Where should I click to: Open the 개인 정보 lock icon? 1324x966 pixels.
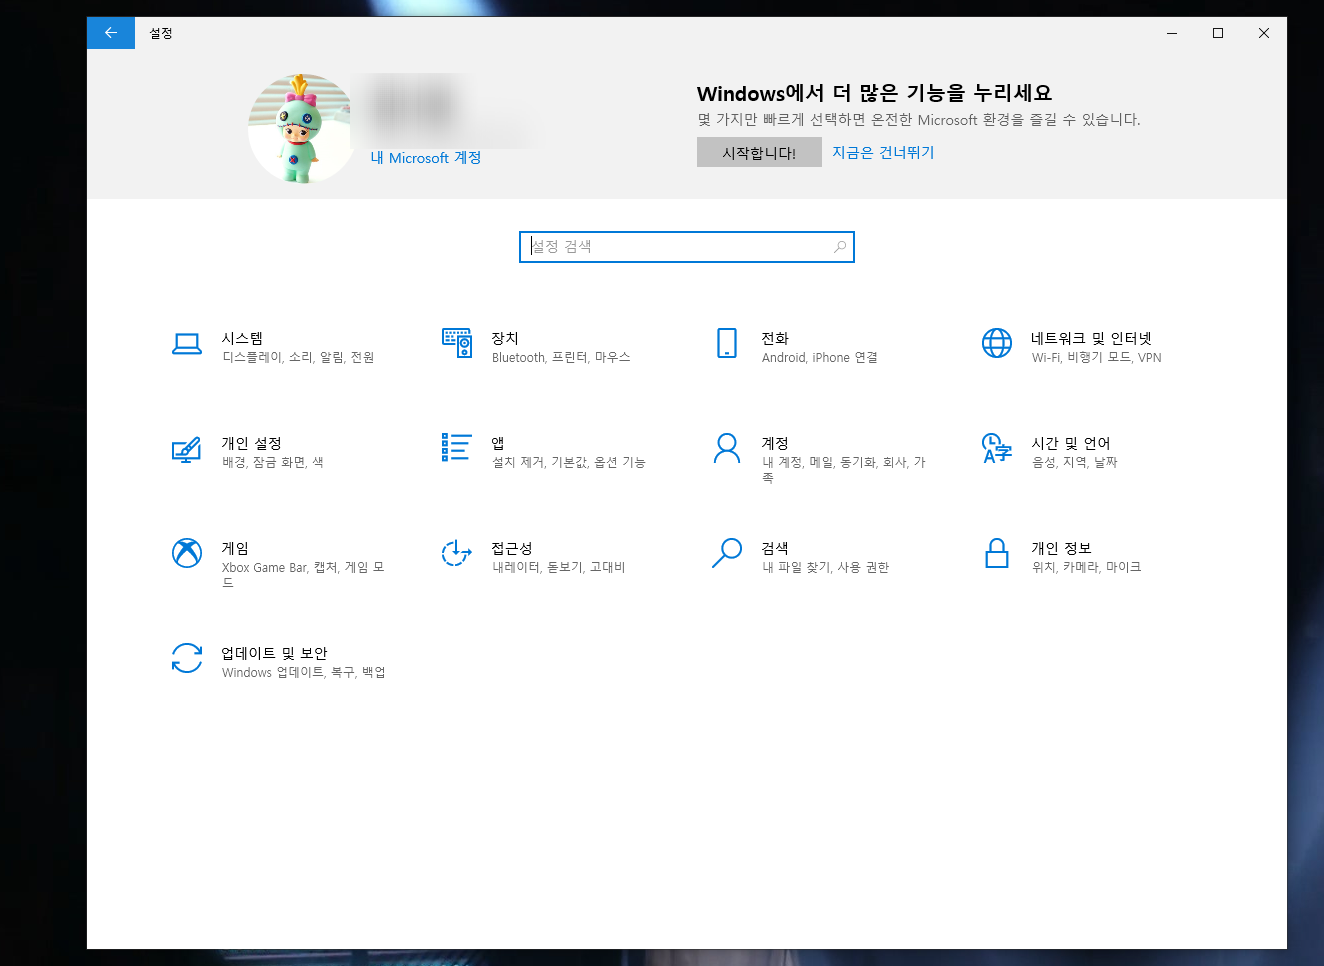tap(997, 553)
